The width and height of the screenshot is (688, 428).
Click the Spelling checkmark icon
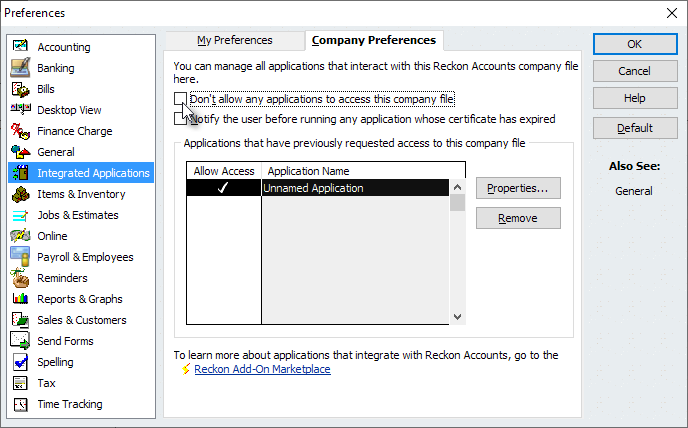[20, 362]
